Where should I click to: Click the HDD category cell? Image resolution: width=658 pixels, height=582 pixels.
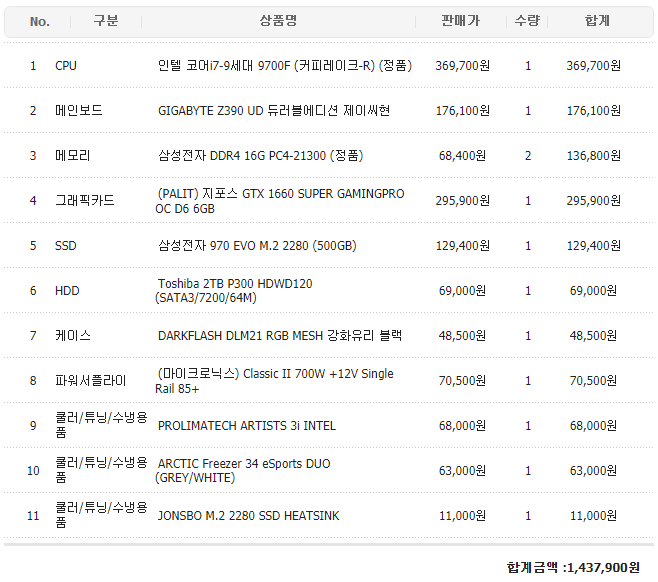[x=67, y=290]
